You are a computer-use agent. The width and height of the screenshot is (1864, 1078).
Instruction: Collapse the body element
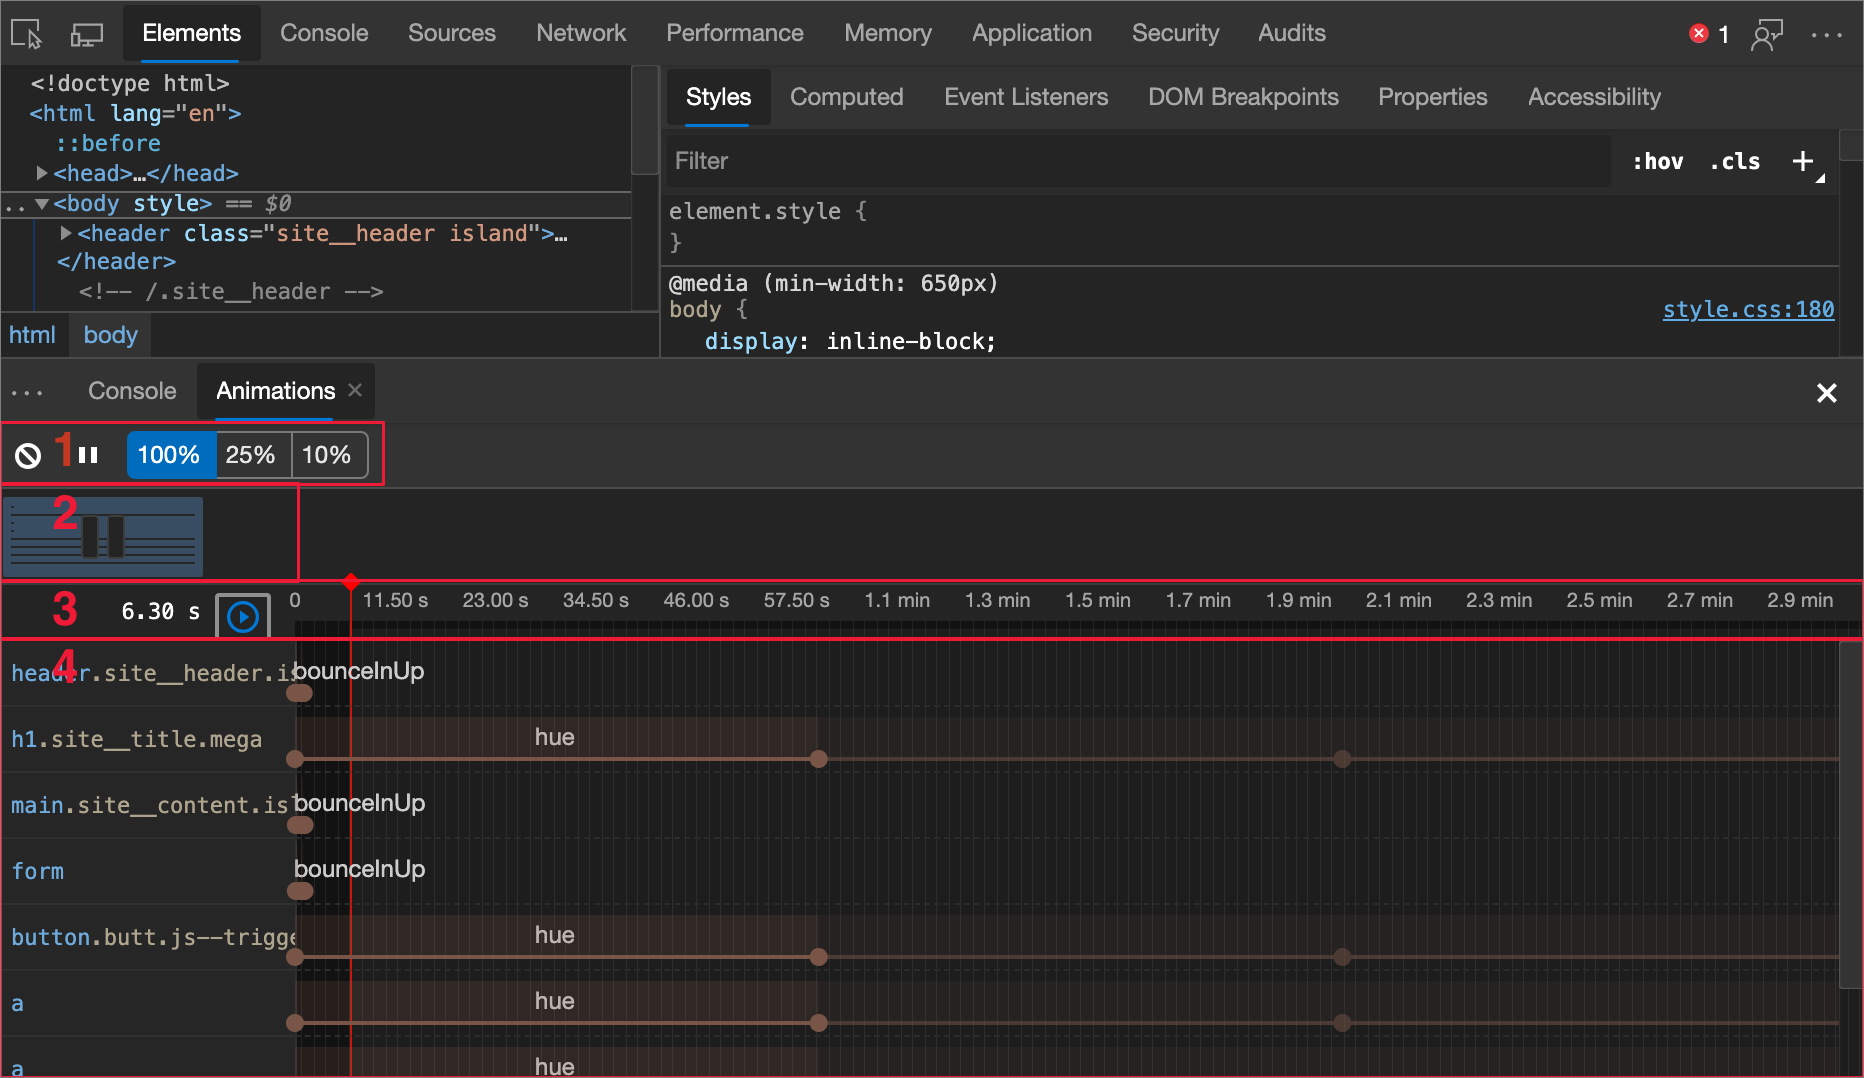[42, 203]
